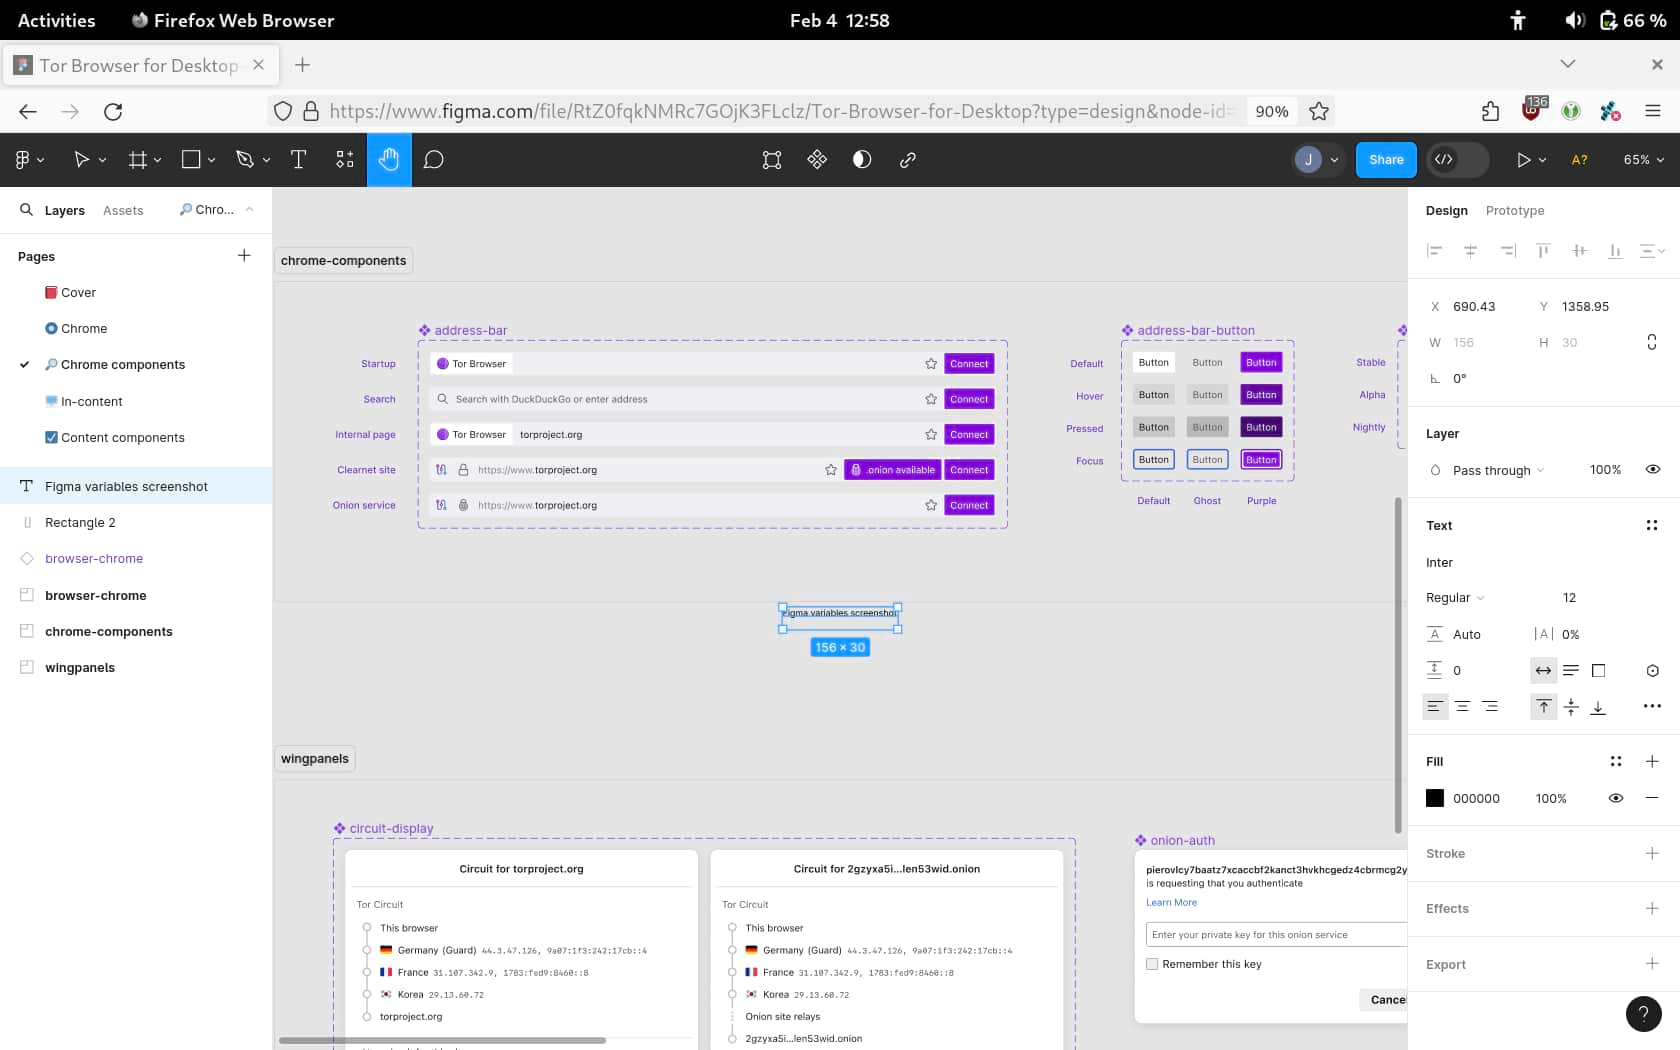Switch to the Assets tab
The height and width of the screenshot is (1050, 1680).
(x=123, y=211)
